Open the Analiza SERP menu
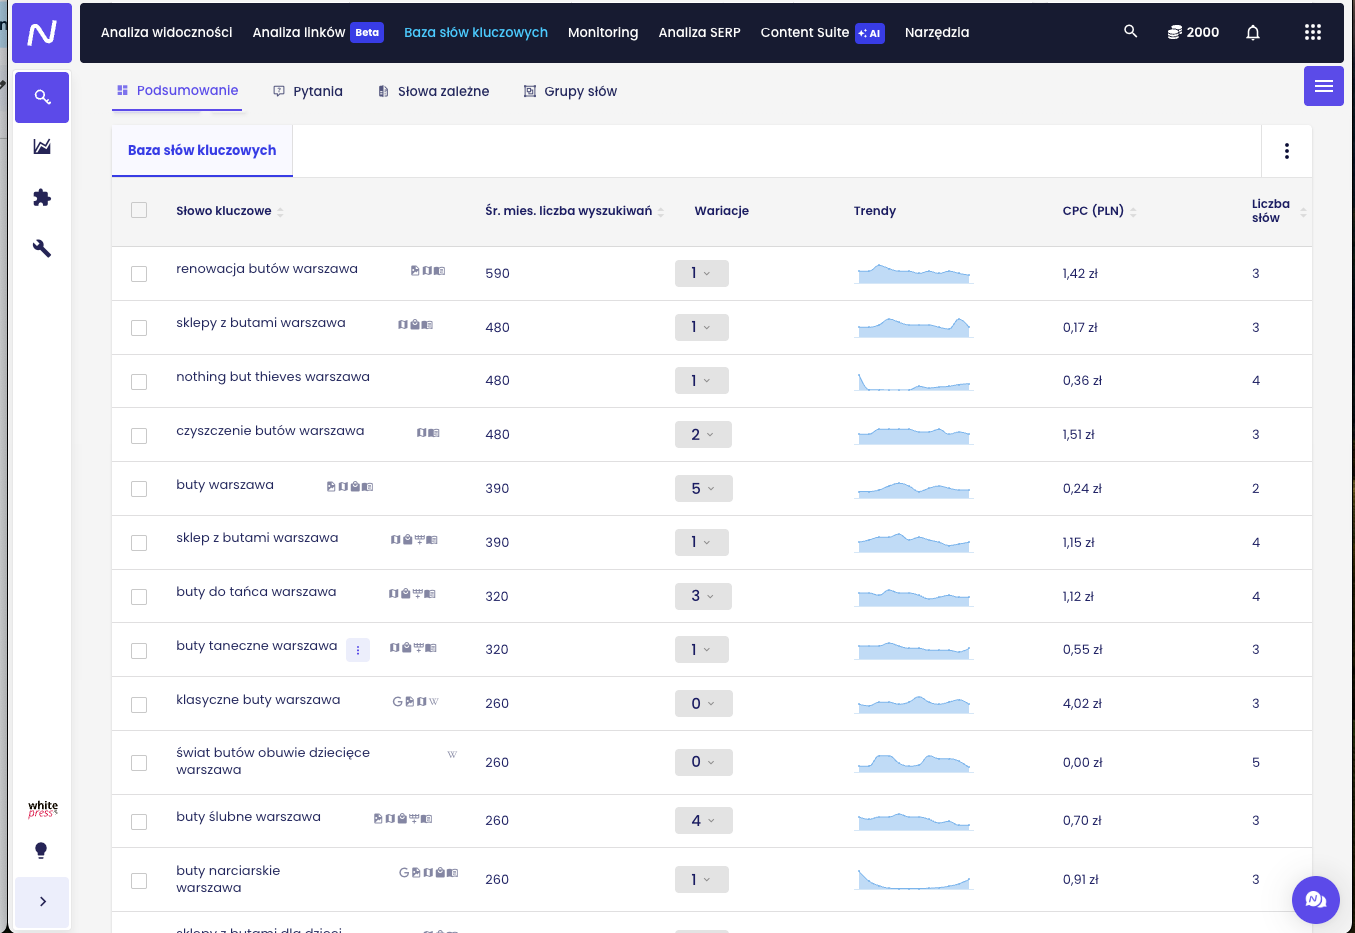The height and width of the screenshot is (933, 1355). (x=699, y=32)
